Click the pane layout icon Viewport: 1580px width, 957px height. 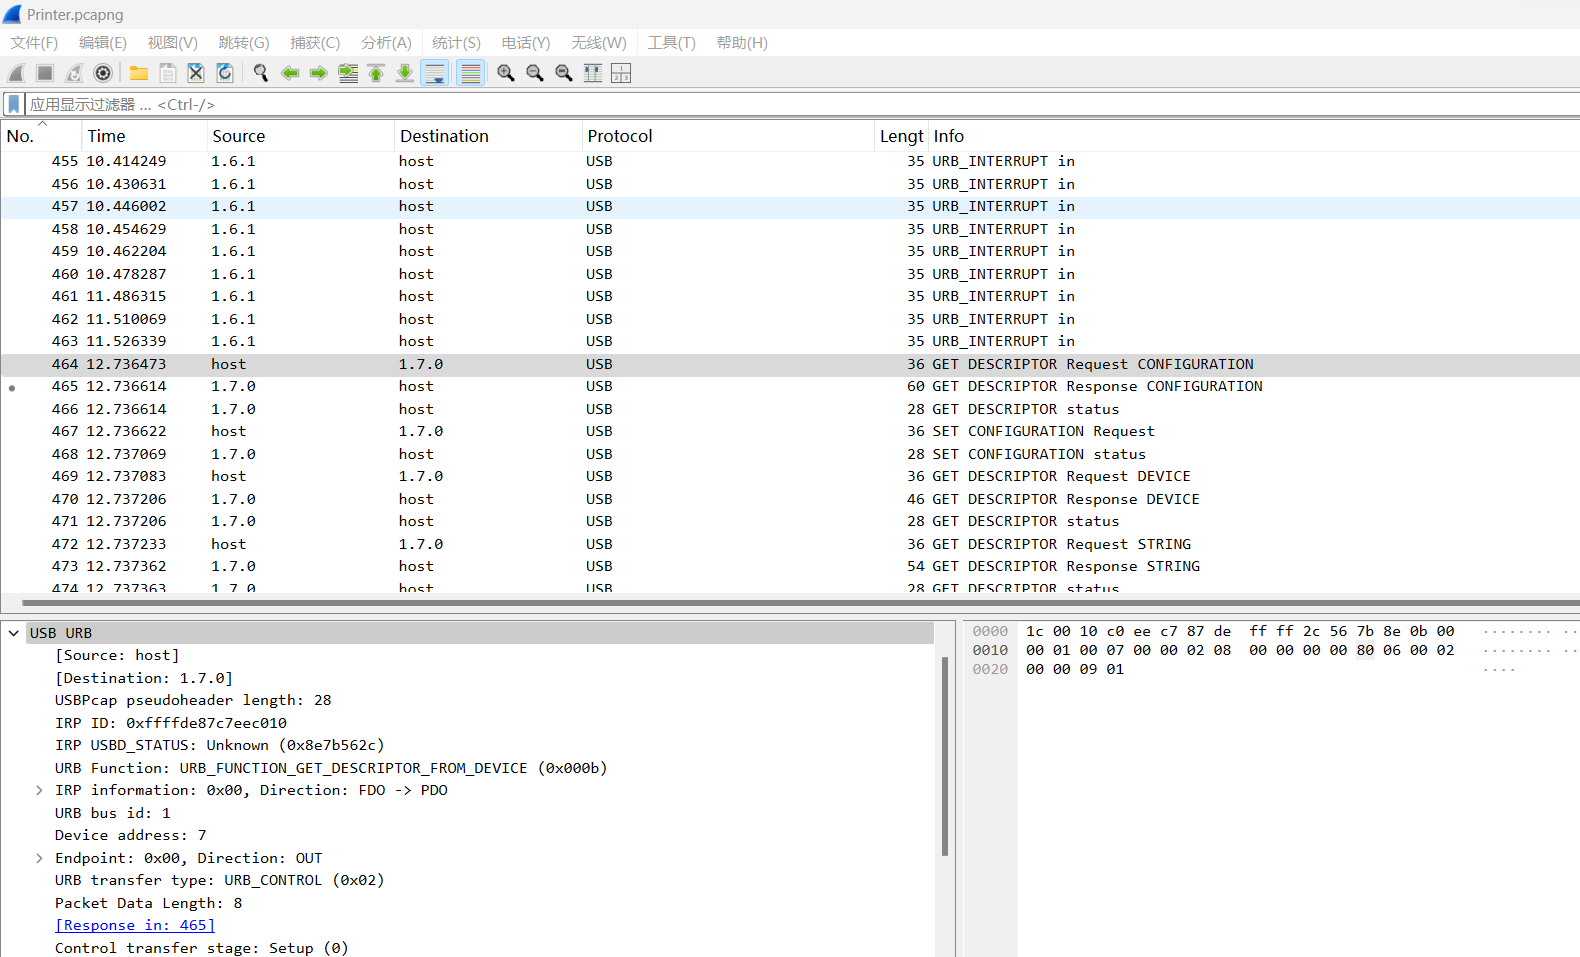621,73
